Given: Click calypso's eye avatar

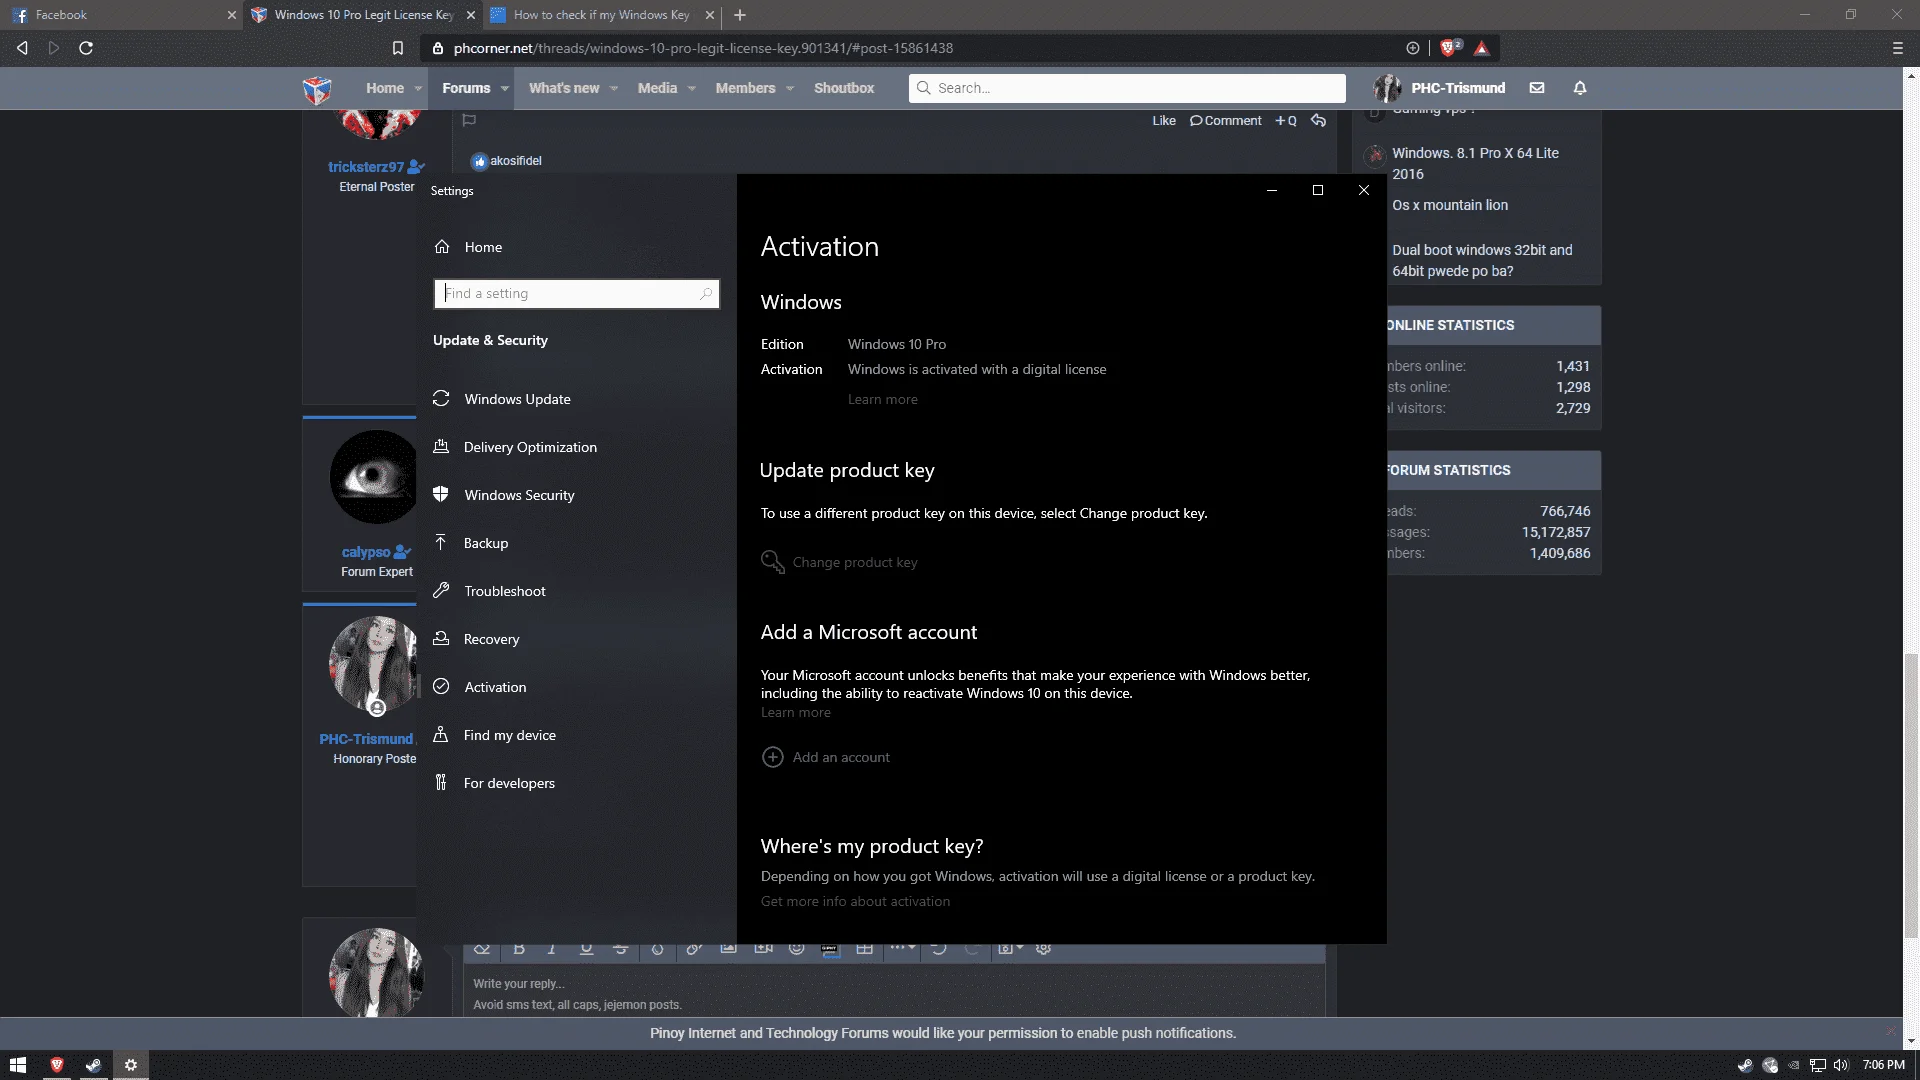Looking at the screenshot, I should pos(374,477).
